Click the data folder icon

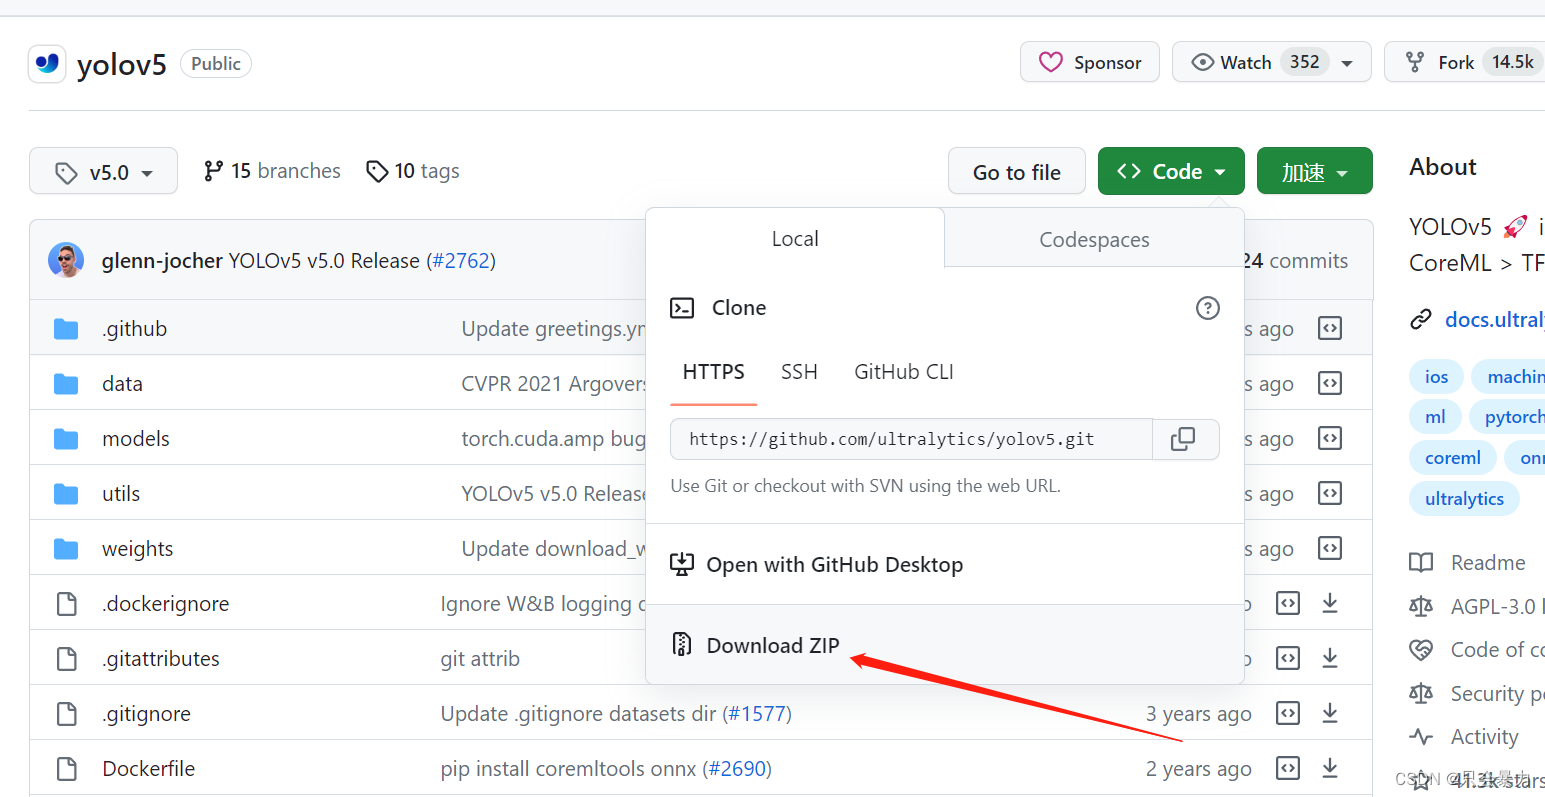coord(66,384)
